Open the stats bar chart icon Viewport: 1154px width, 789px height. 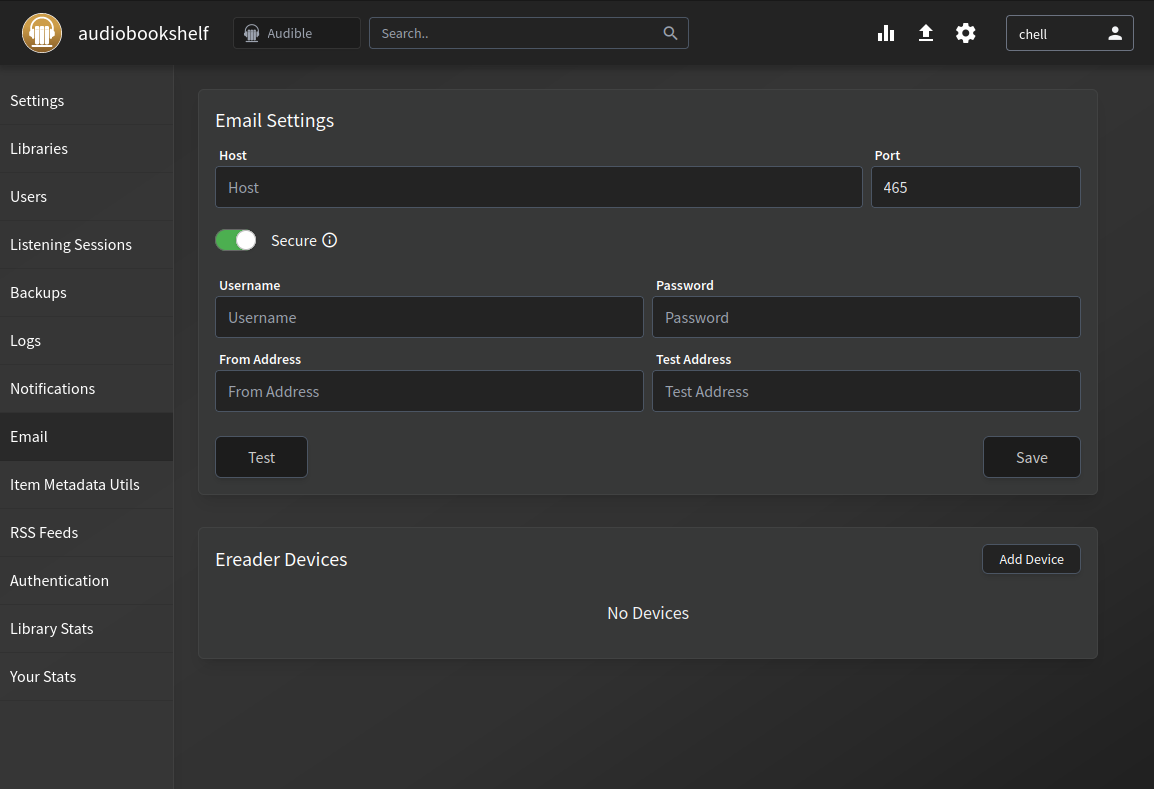tap(886, 33)
